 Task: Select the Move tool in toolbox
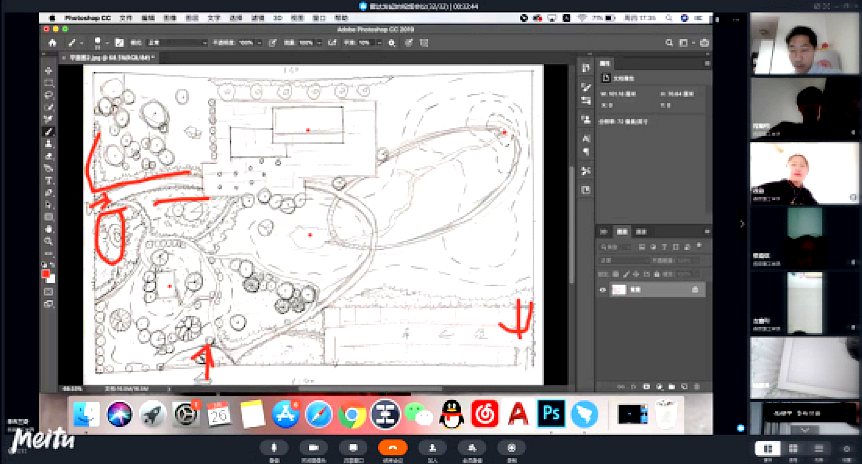(x=48, y=71)
